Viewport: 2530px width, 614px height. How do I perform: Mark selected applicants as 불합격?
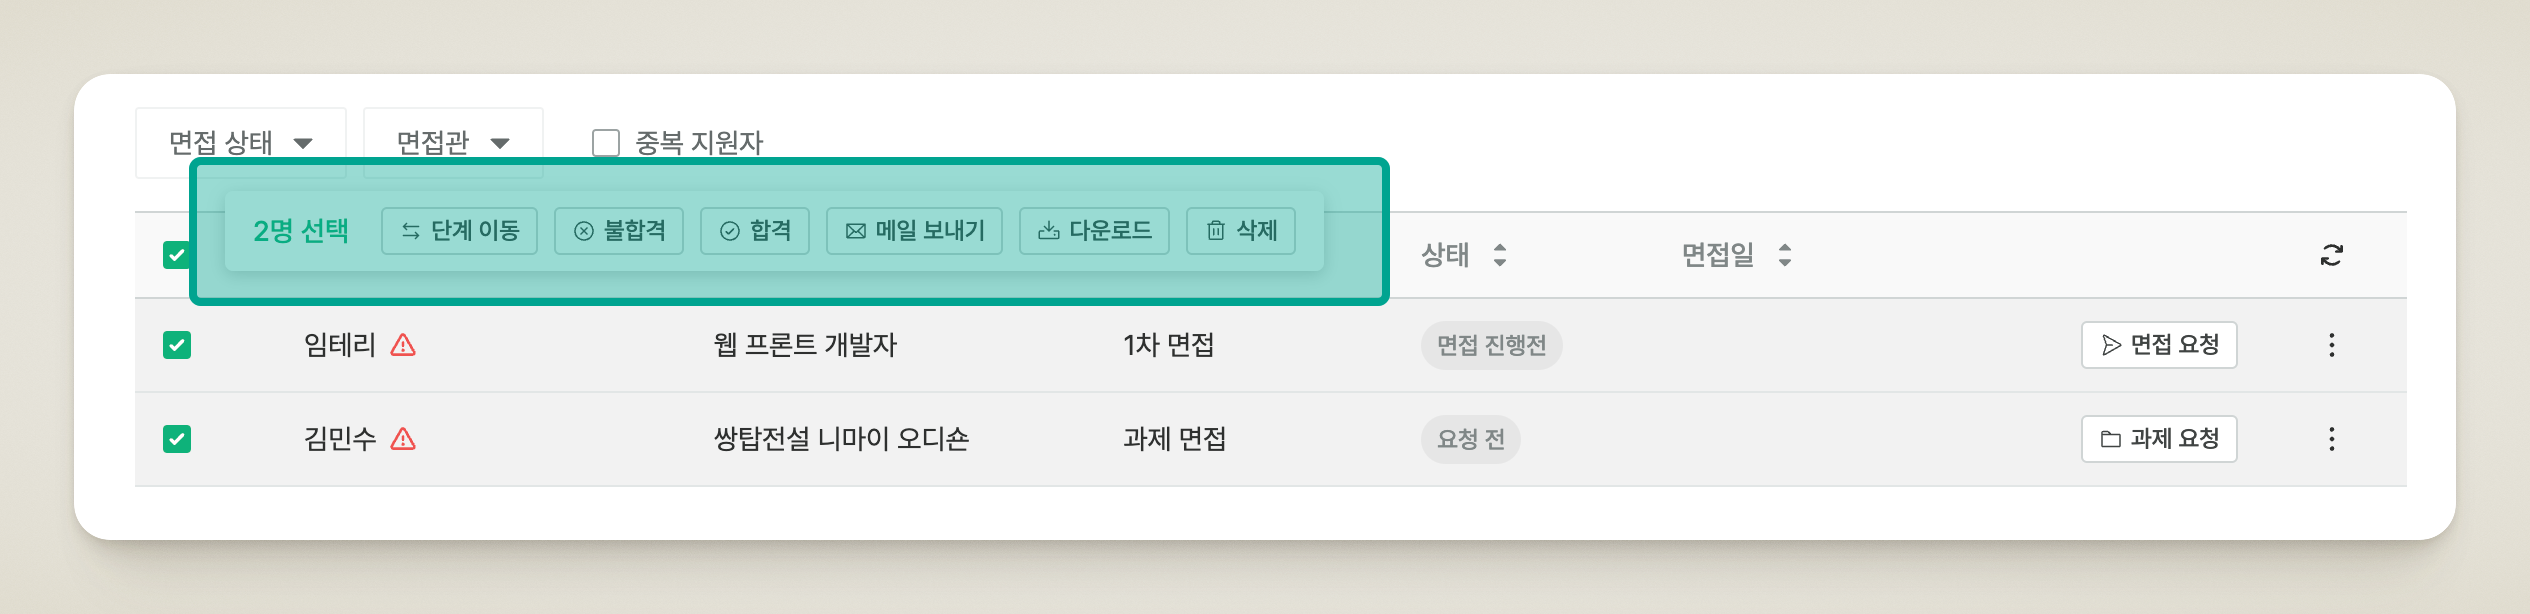tap(619, 231)
